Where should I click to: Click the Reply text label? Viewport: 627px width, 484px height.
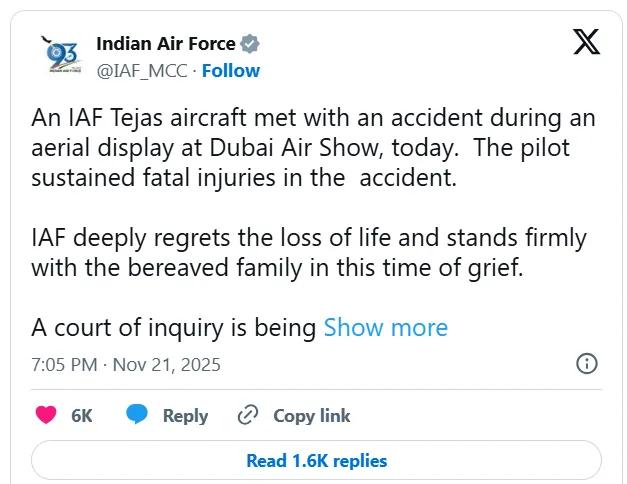point(185,416)
